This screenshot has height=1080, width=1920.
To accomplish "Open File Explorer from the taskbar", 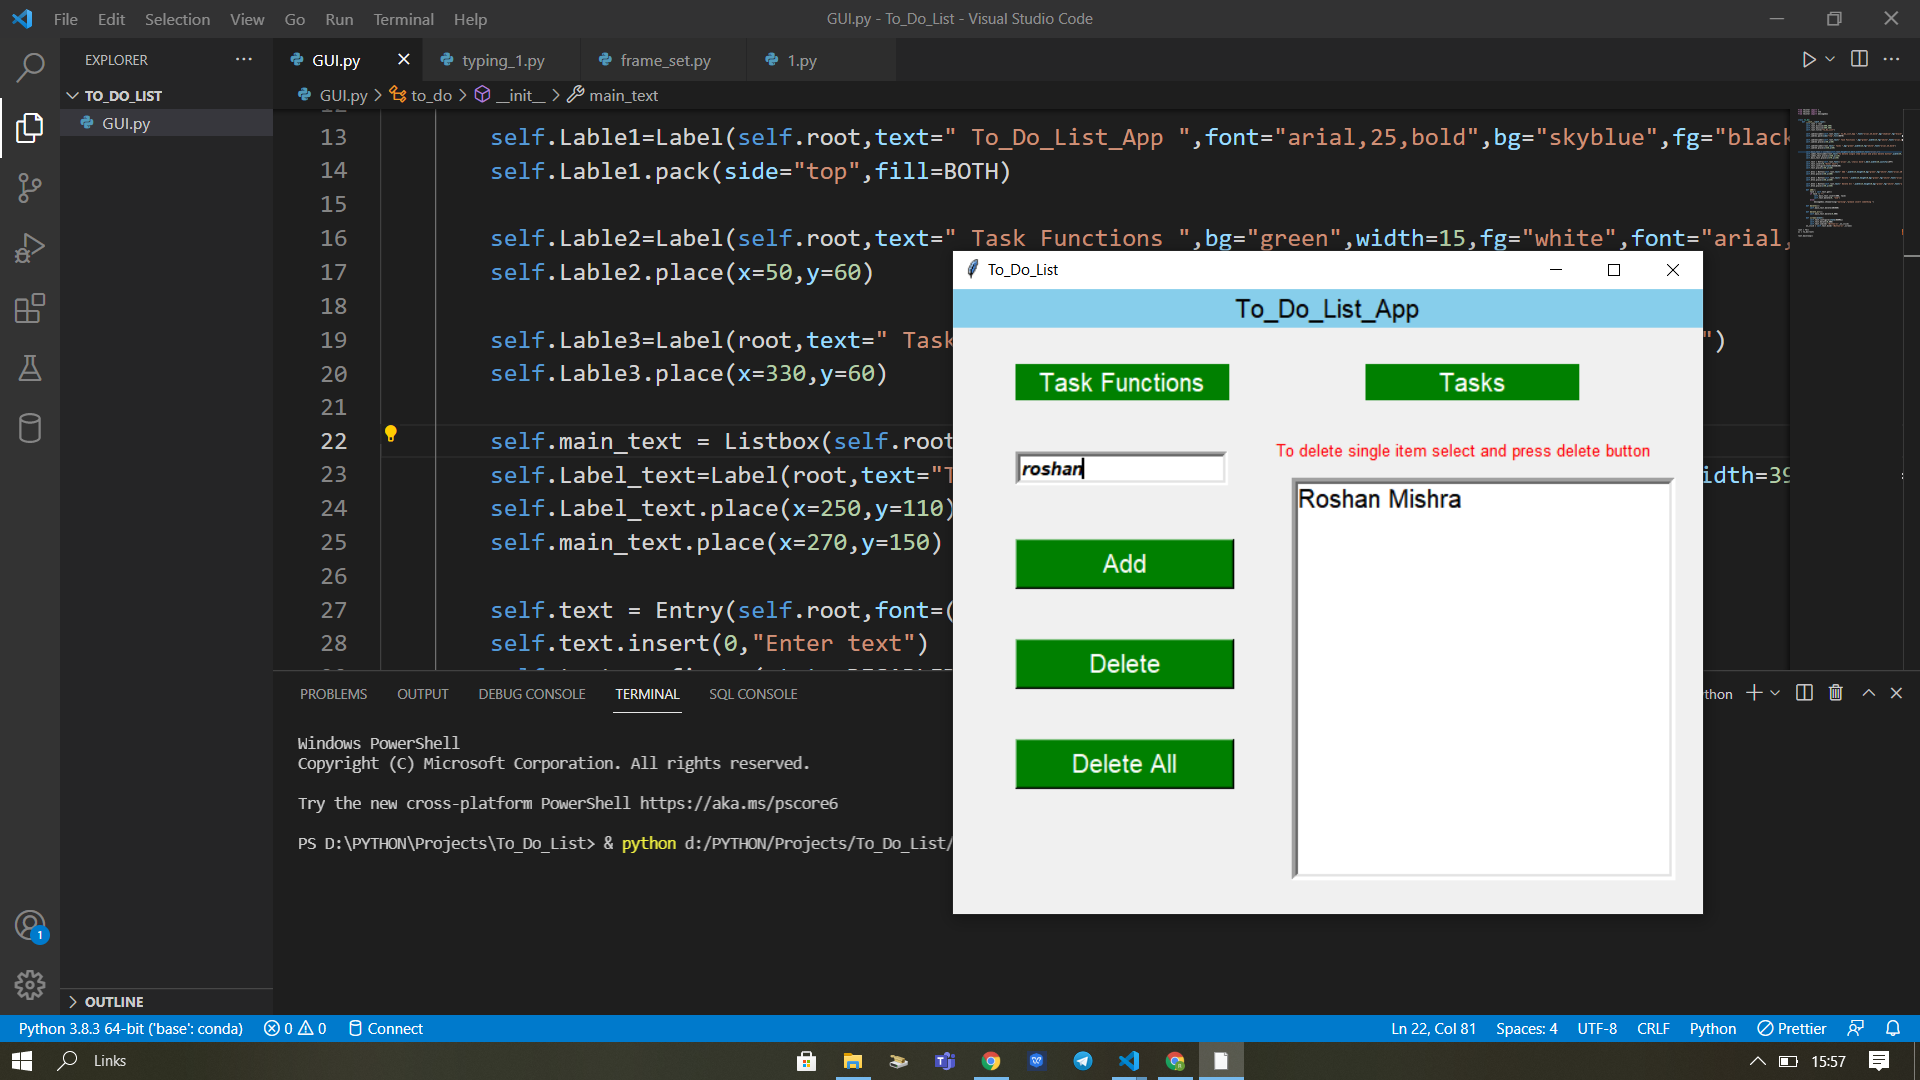I will tap(853, 1061).
